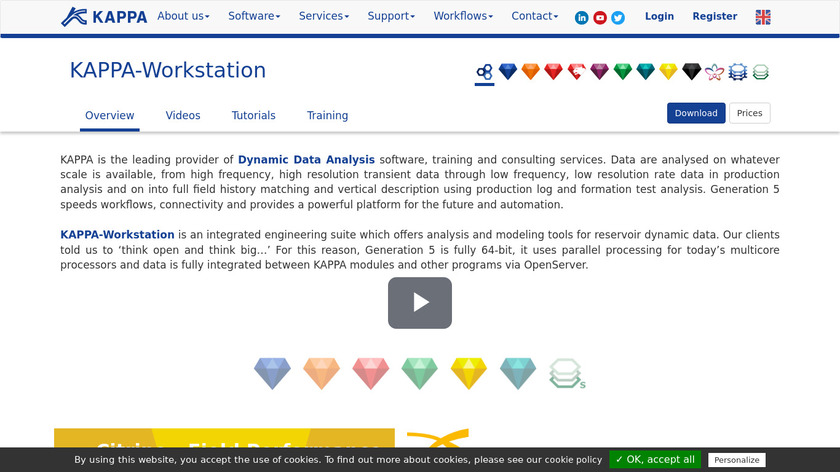Follow the bold KAPPA-Workstation link in paragraph
840x472 pixels.
117,235
